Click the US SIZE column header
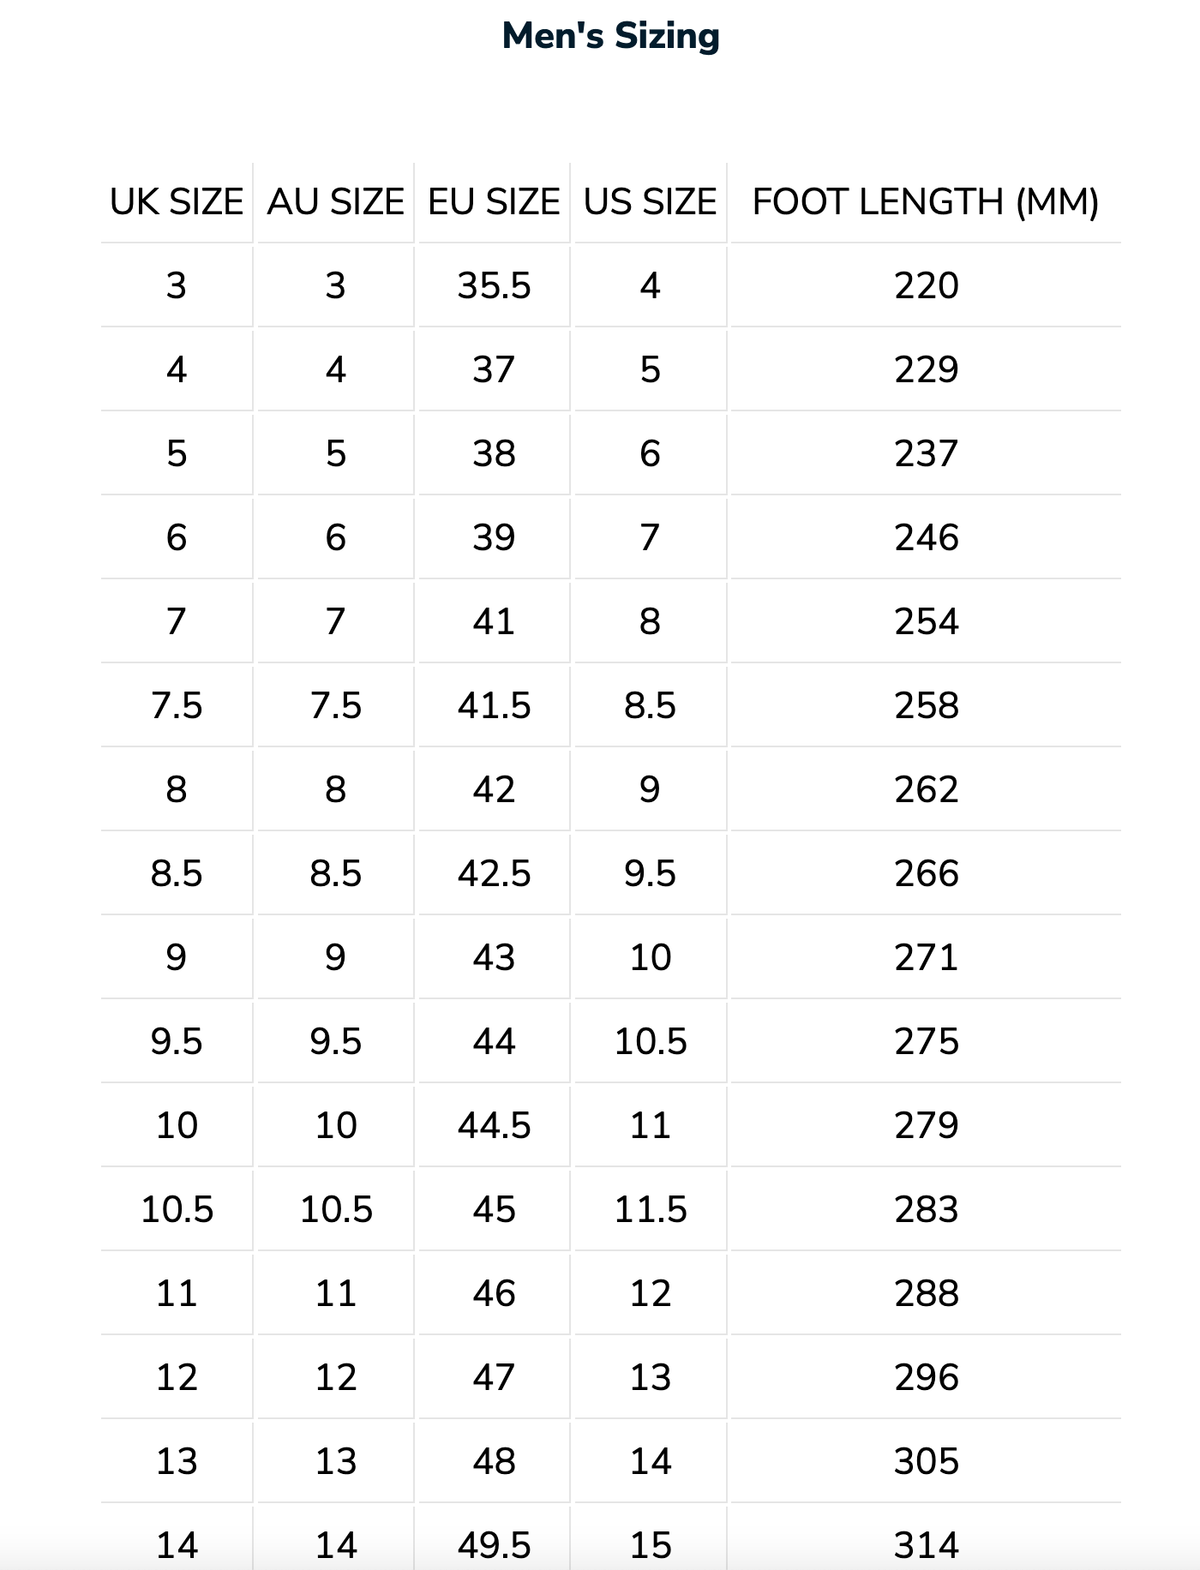This screenshot has width=1200, height=1570. [x=650, y=202]
